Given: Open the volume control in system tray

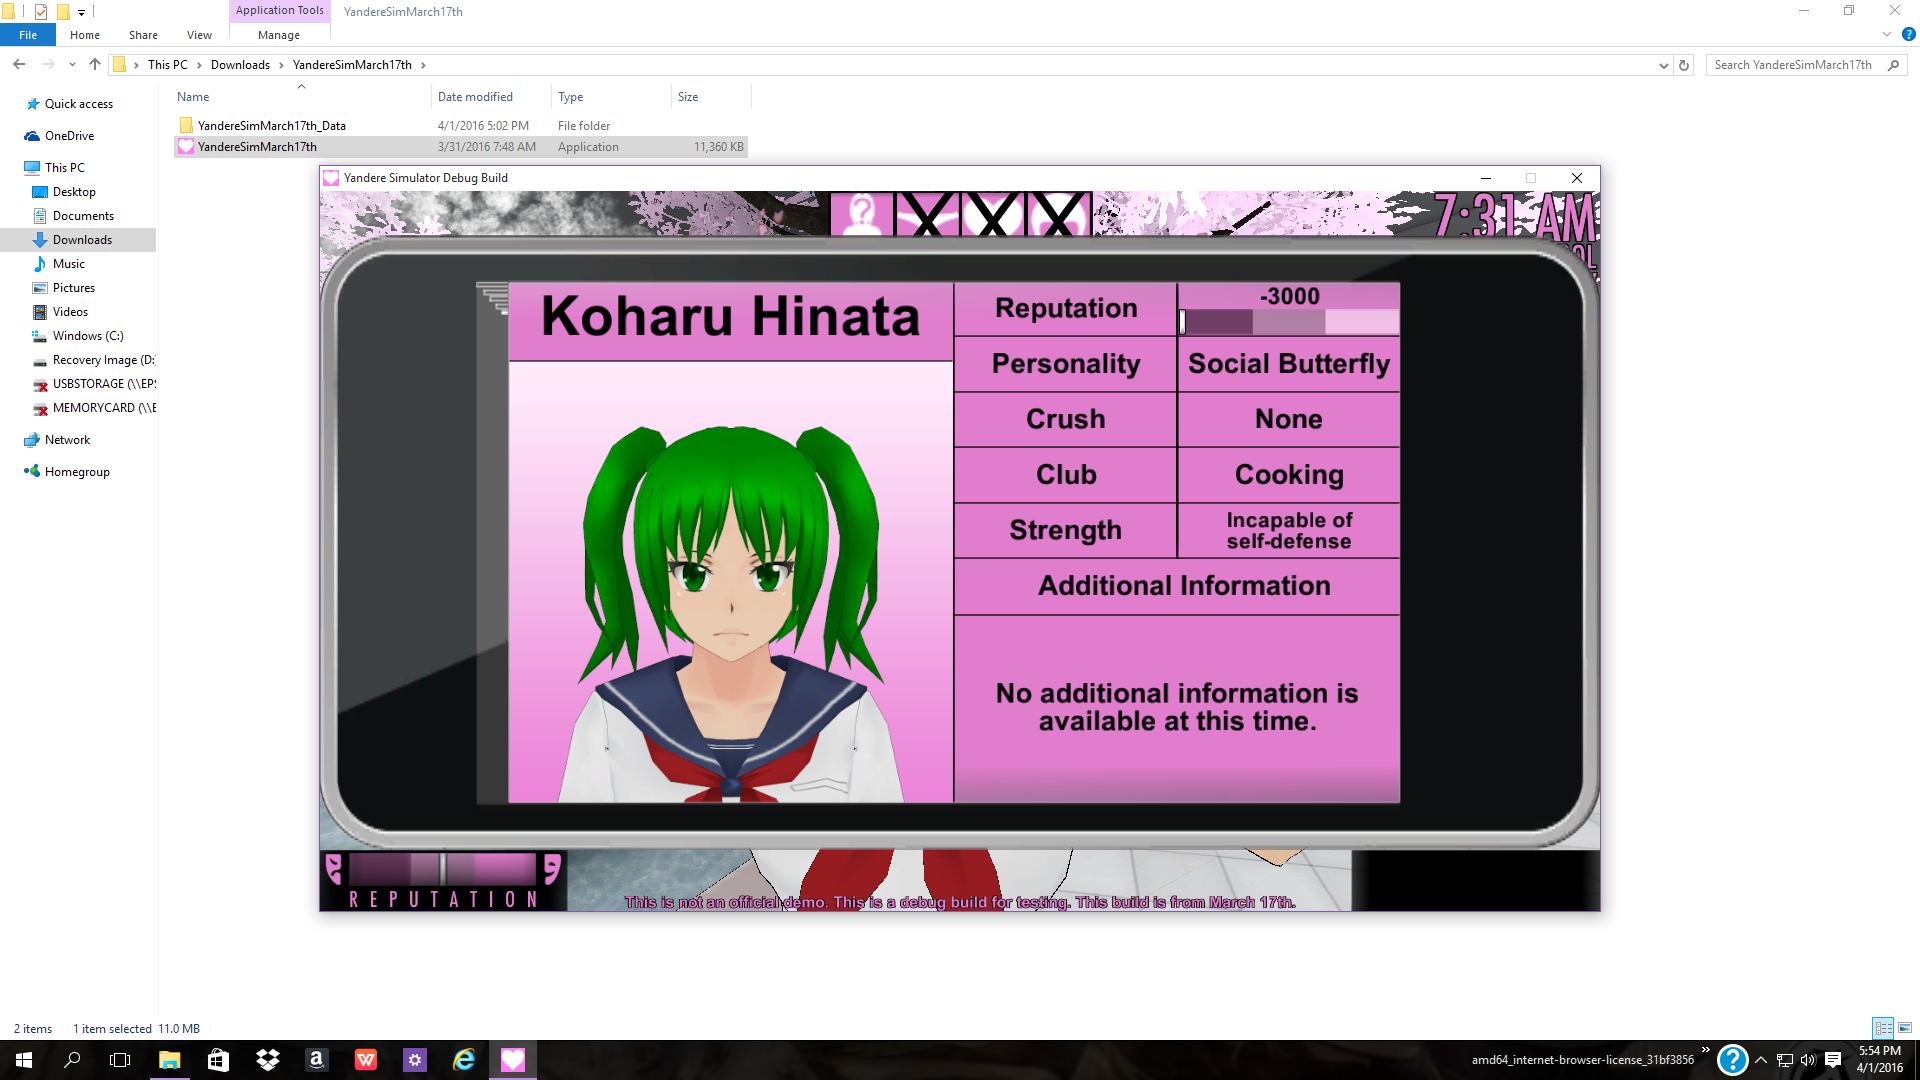Looking at the screenshot, I should (x=1808, y=1060).
